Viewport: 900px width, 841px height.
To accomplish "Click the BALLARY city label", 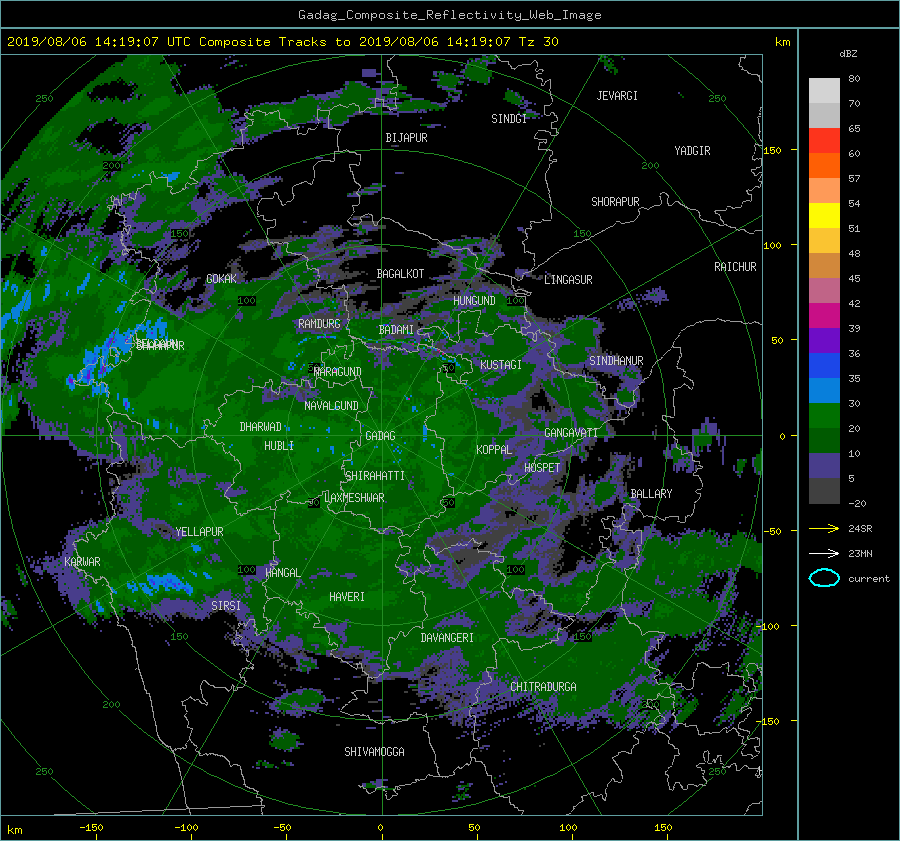I will pos(651,494).
